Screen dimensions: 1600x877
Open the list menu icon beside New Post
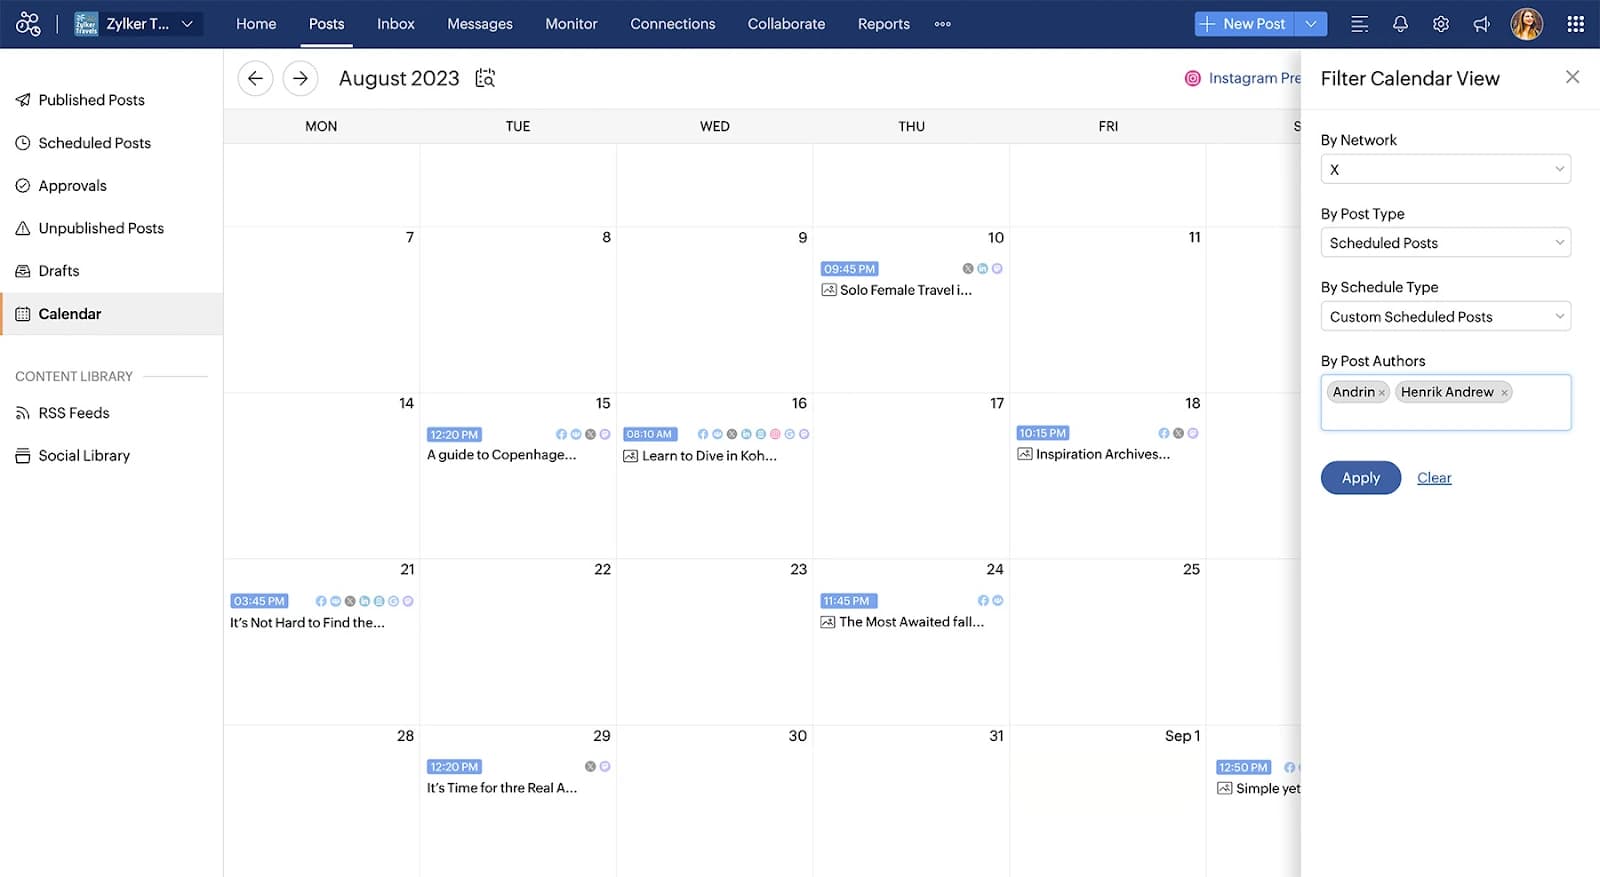click(x=1359, y=24)
